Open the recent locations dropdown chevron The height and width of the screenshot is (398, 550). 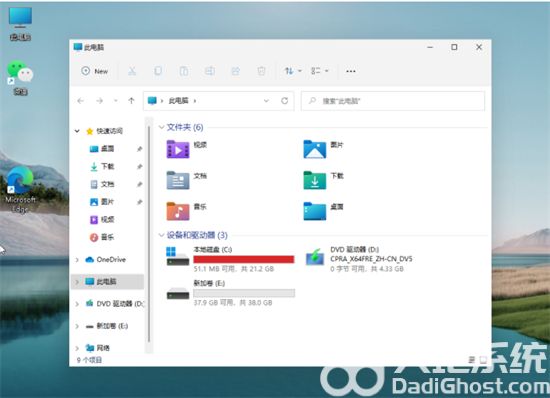coord(116,101)
